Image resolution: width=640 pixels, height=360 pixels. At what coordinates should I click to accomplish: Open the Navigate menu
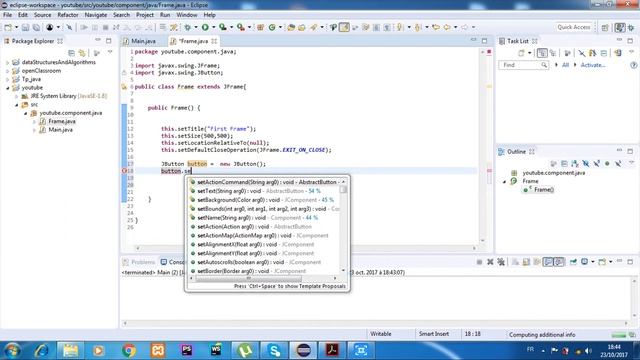pyautogui.click(x=96, y=15)
